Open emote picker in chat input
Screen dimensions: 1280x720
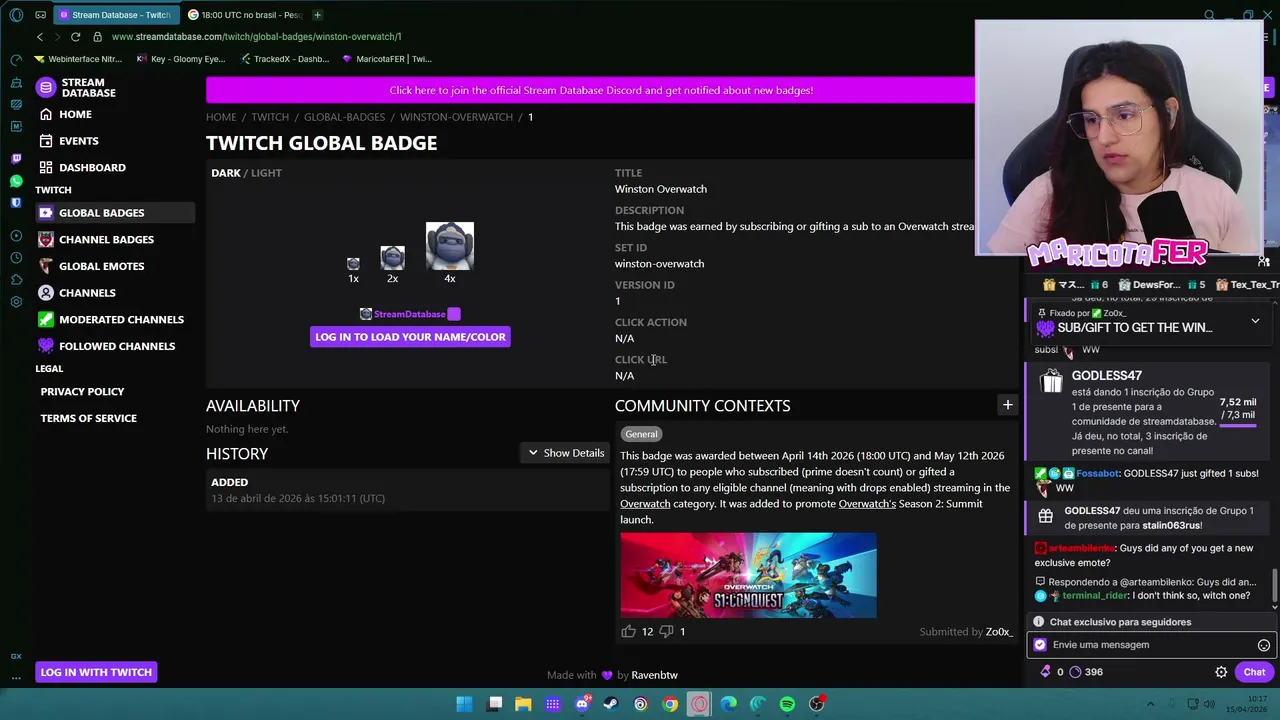tap(1264, 645)
